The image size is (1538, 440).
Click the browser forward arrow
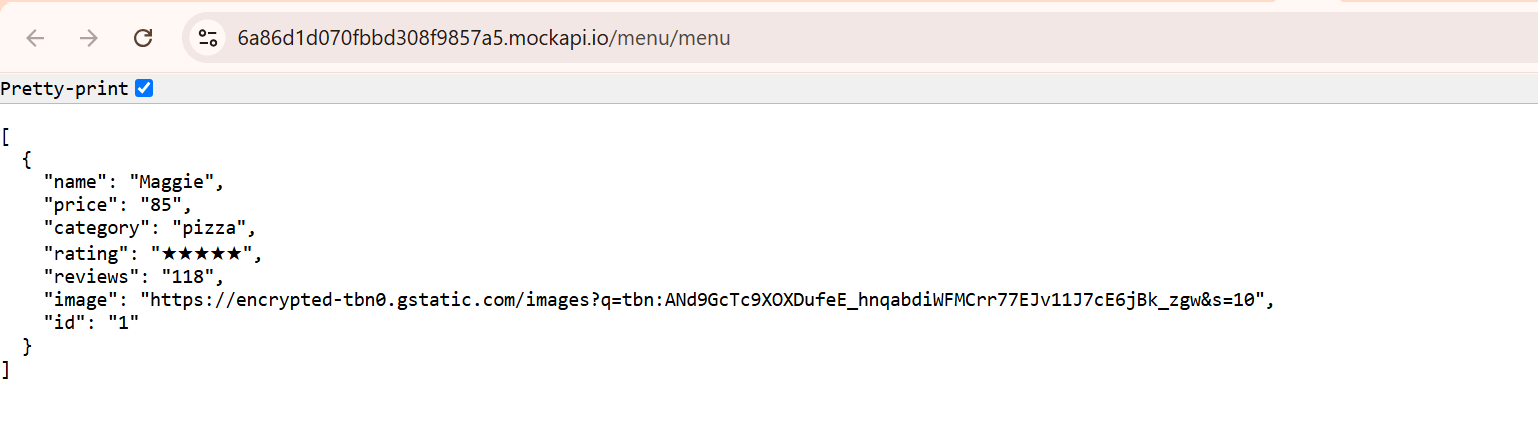coord(89,38)
